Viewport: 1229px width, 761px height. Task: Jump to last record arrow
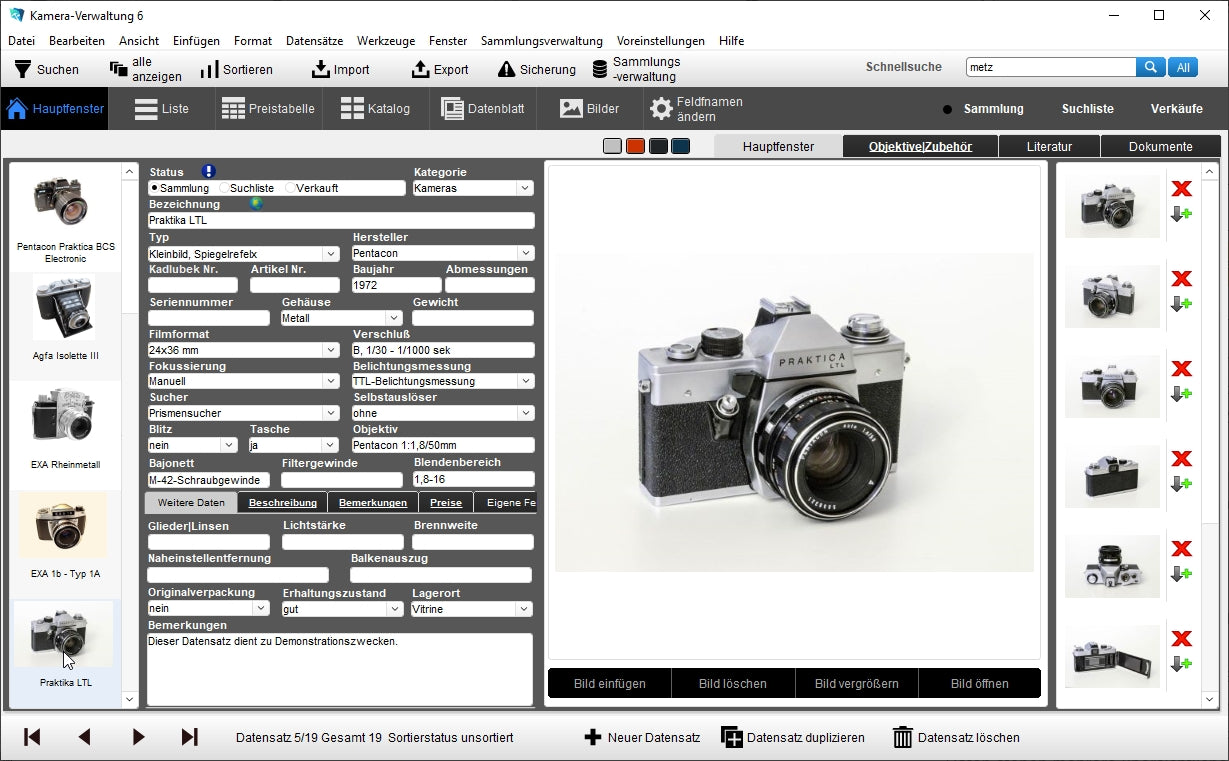coord(189,737)
